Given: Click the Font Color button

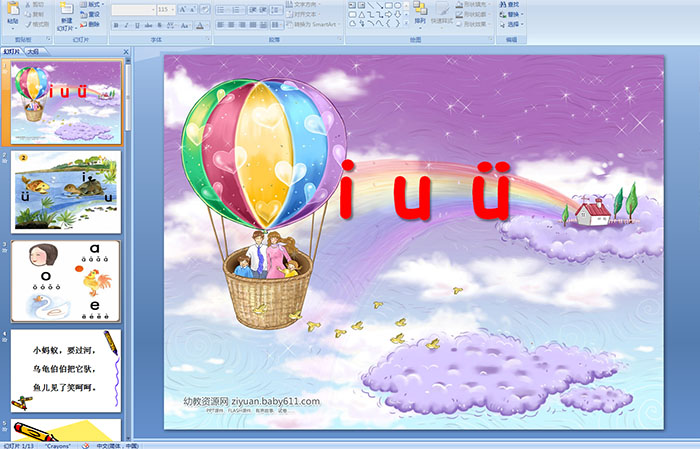Looking at the screenshot, I should coord(200,26).
